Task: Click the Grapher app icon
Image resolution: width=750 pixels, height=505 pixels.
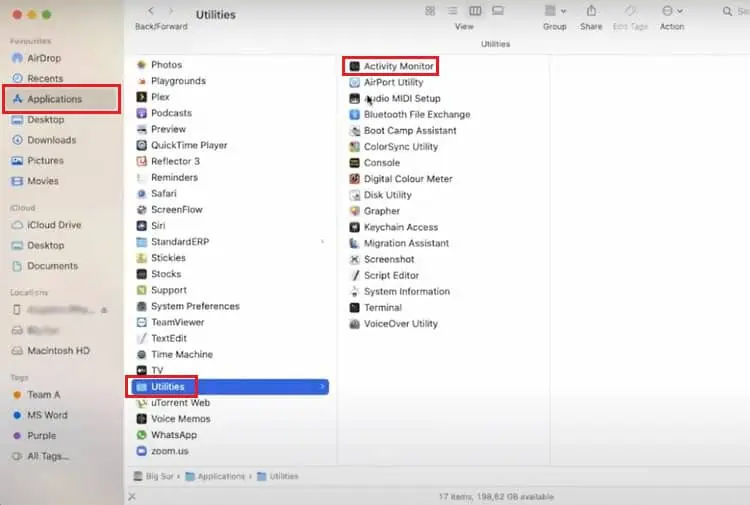Action: pyautogui.click(x=354, y=211)
